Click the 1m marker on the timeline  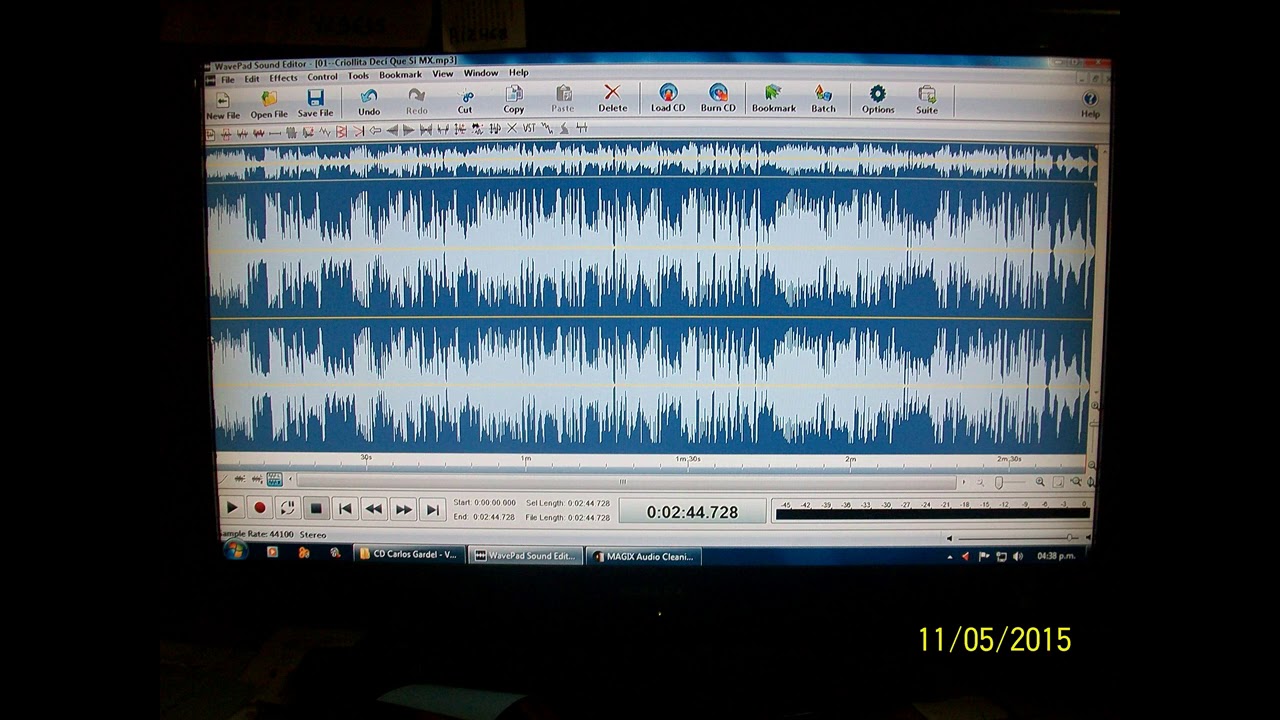(x=525, y=459)
